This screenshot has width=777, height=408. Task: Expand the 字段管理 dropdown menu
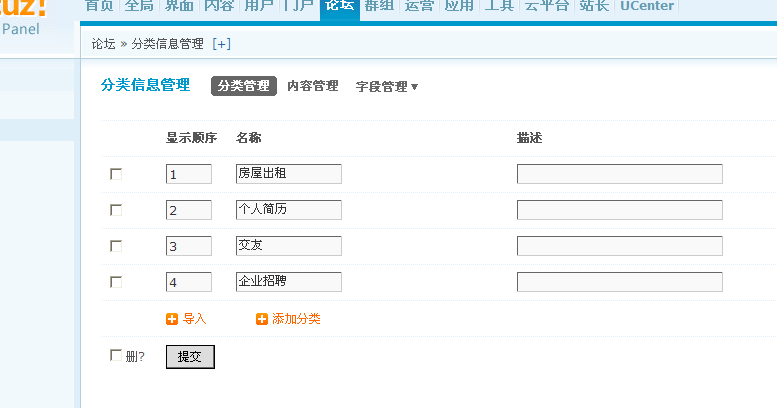tap(387, 87)
